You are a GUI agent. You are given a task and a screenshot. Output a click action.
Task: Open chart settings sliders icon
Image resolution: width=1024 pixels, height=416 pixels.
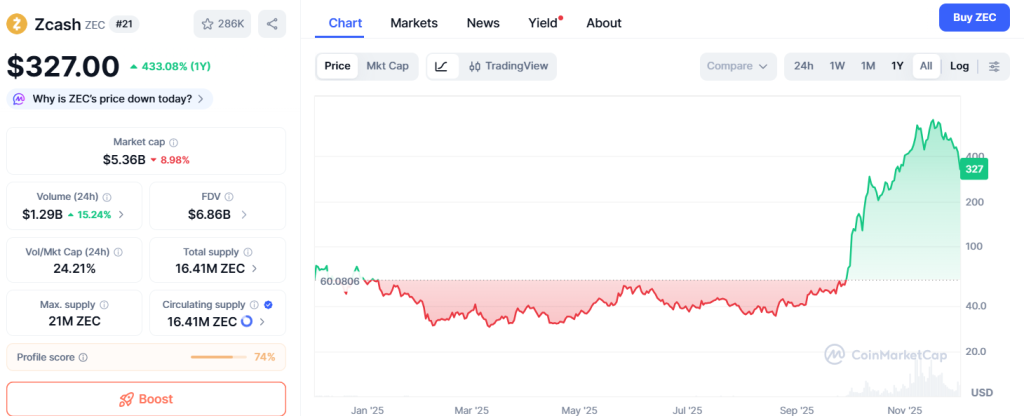pos(994,66)
